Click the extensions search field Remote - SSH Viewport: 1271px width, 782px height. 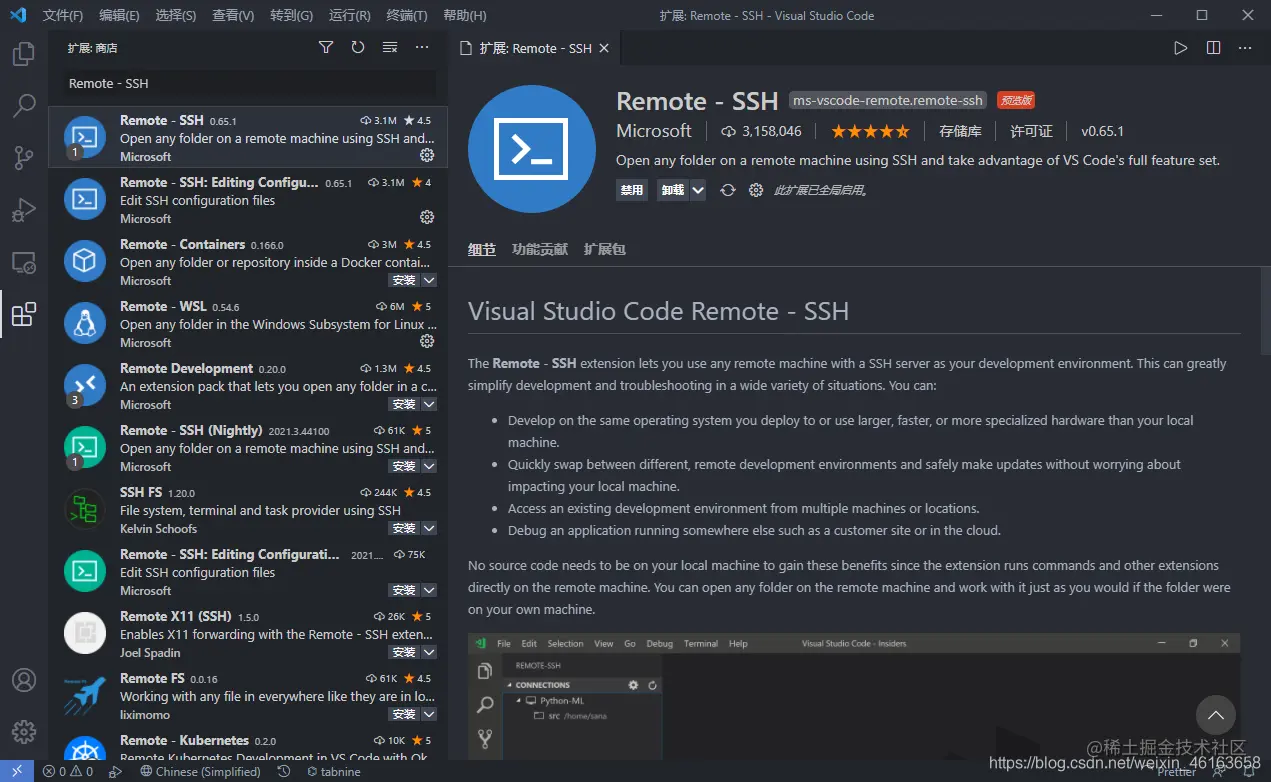(x=248, y=83)
